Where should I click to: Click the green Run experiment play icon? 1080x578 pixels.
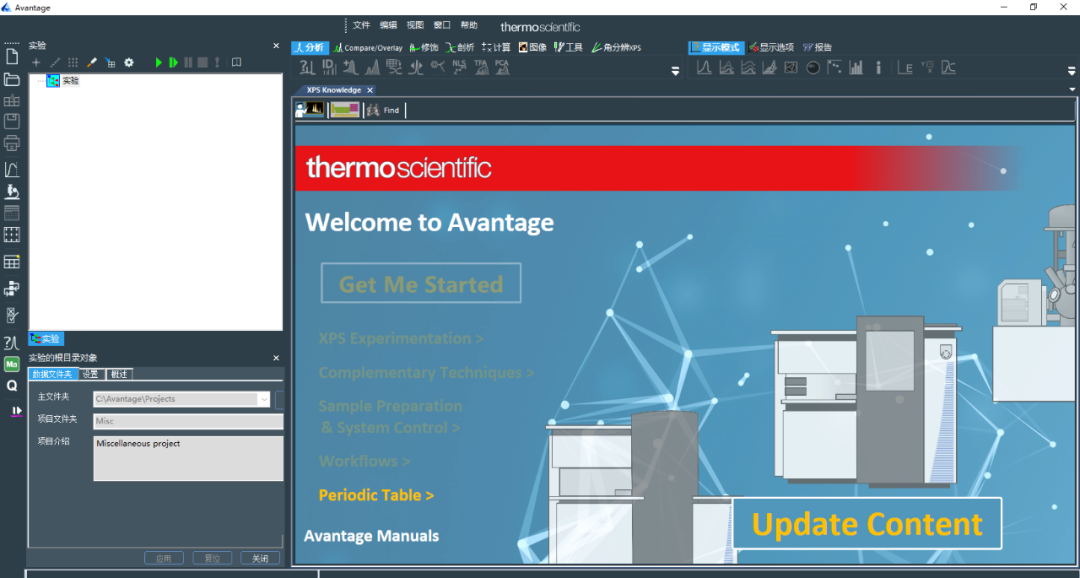[x=158, y=63]
